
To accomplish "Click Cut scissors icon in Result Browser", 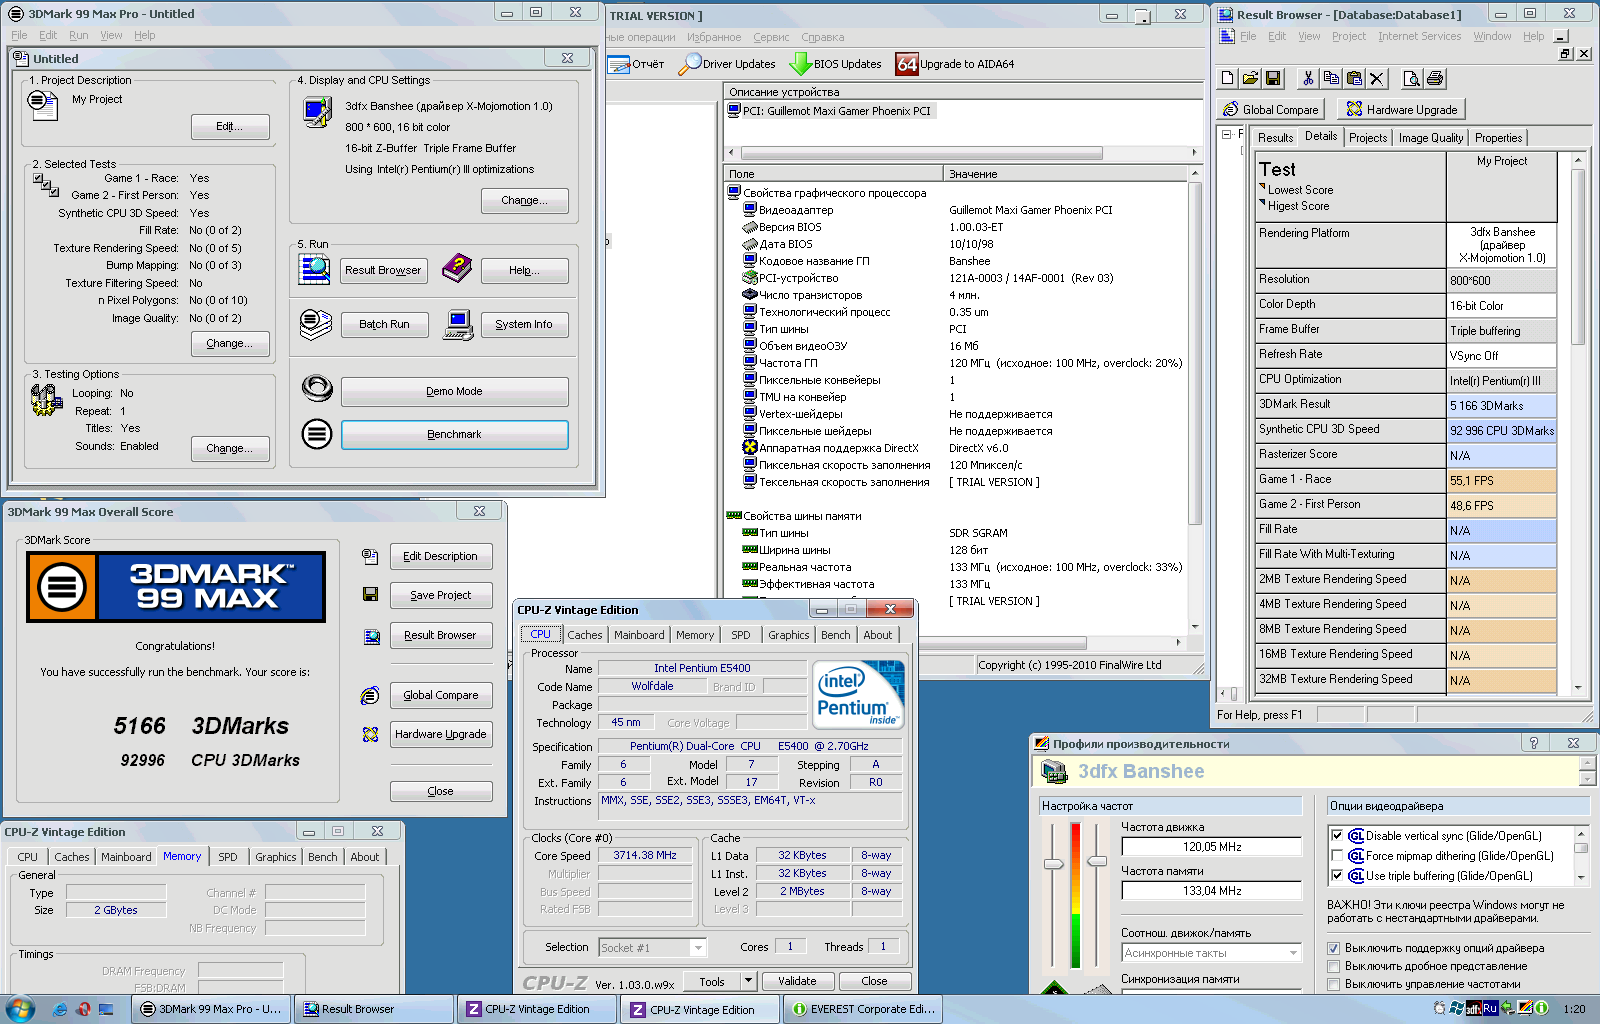I will point(1308,78).
